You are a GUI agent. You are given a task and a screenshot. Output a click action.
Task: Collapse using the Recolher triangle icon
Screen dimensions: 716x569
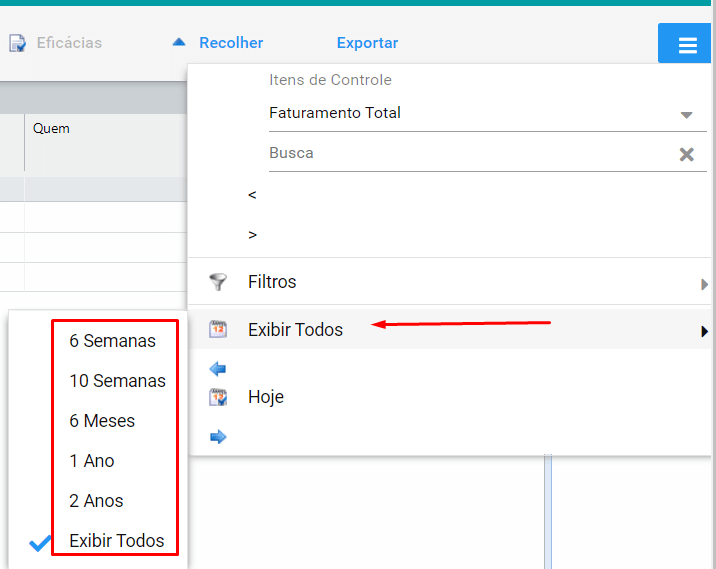pyautogui.click(x=179, y=42)
